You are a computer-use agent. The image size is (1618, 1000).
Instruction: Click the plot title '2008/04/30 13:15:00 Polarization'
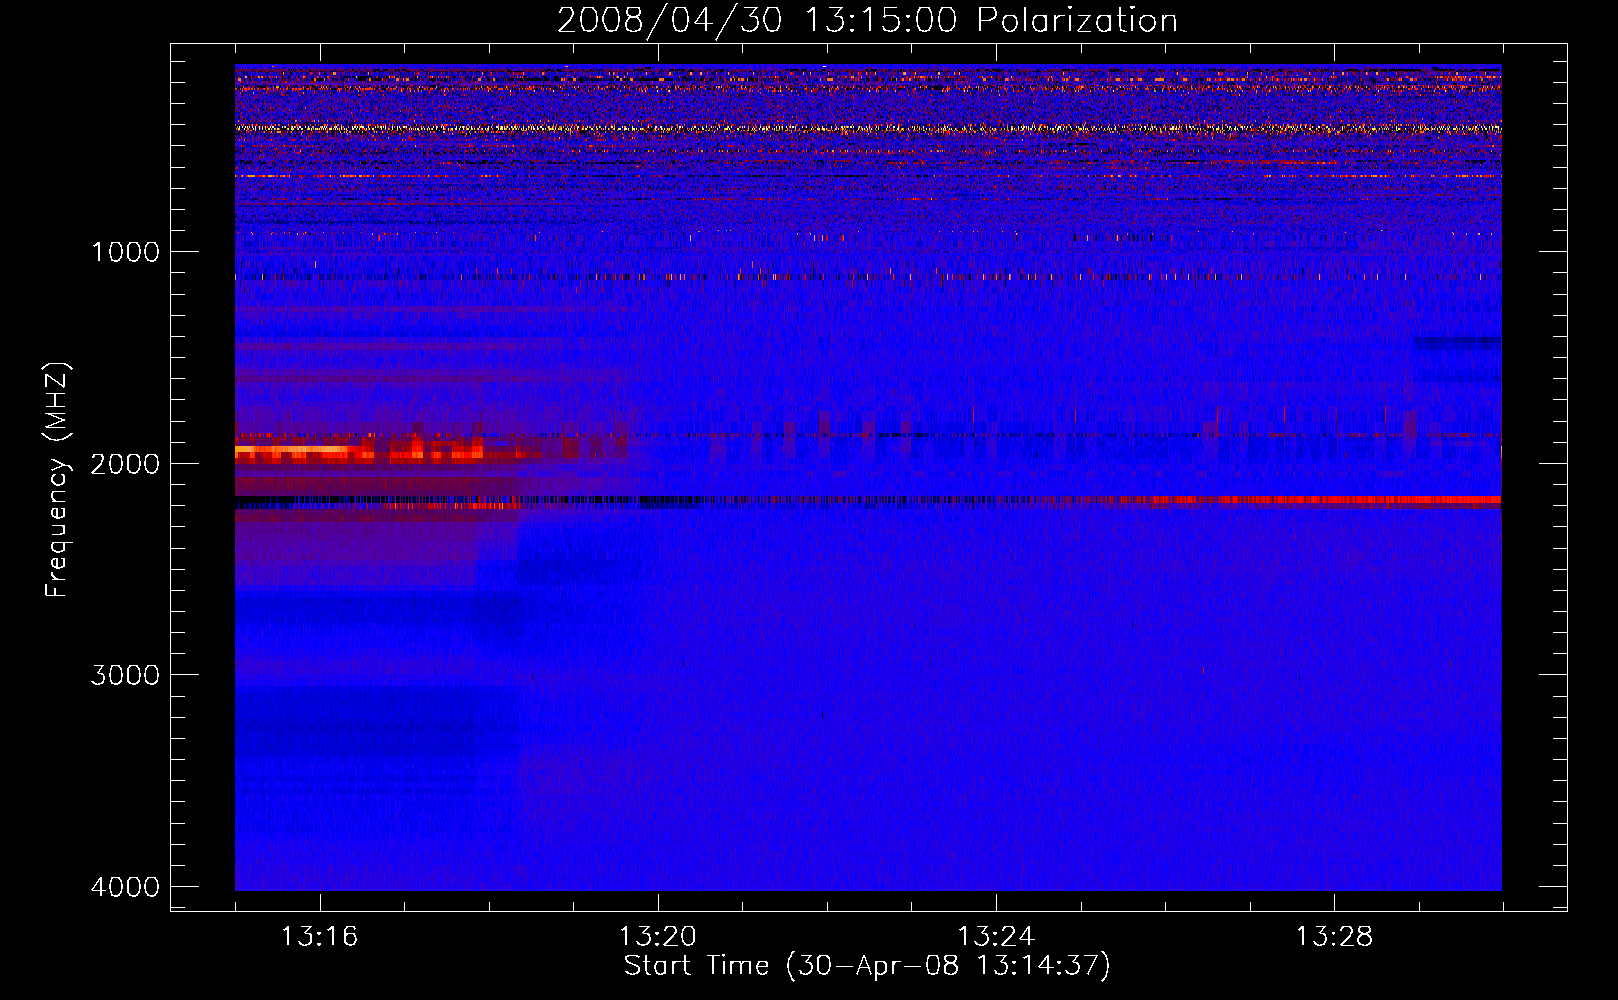[867, 20]
